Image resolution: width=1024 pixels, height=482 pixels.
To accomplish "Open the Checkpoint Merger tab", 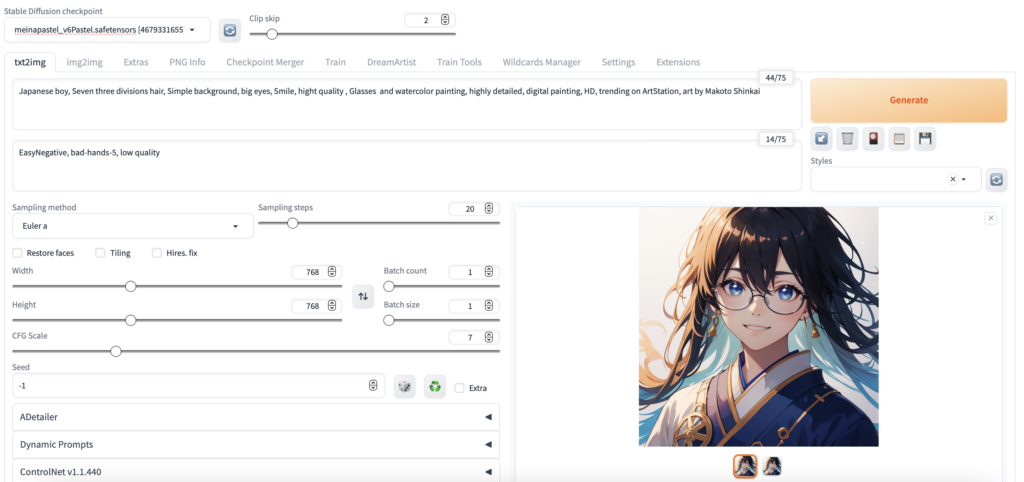I will (x=265, y=62).
